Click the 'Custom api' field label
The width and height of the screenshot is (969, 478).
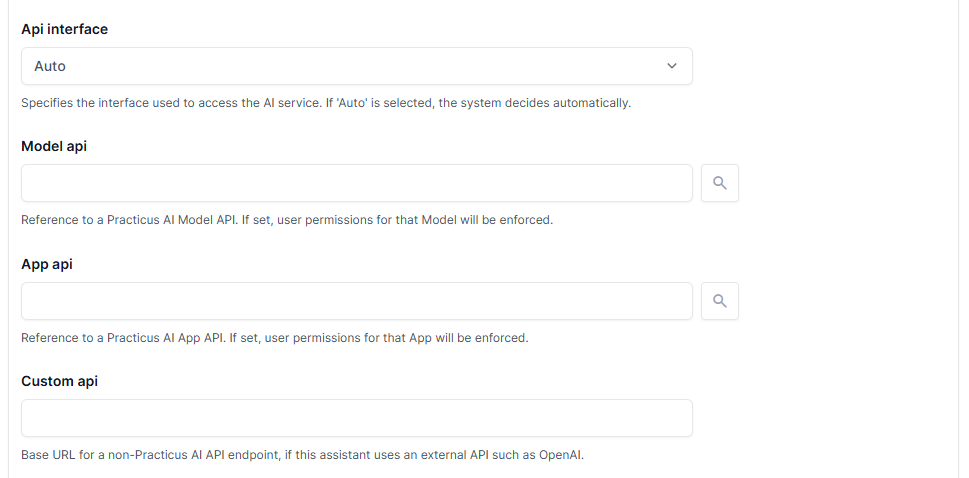(x=59, y=381)
